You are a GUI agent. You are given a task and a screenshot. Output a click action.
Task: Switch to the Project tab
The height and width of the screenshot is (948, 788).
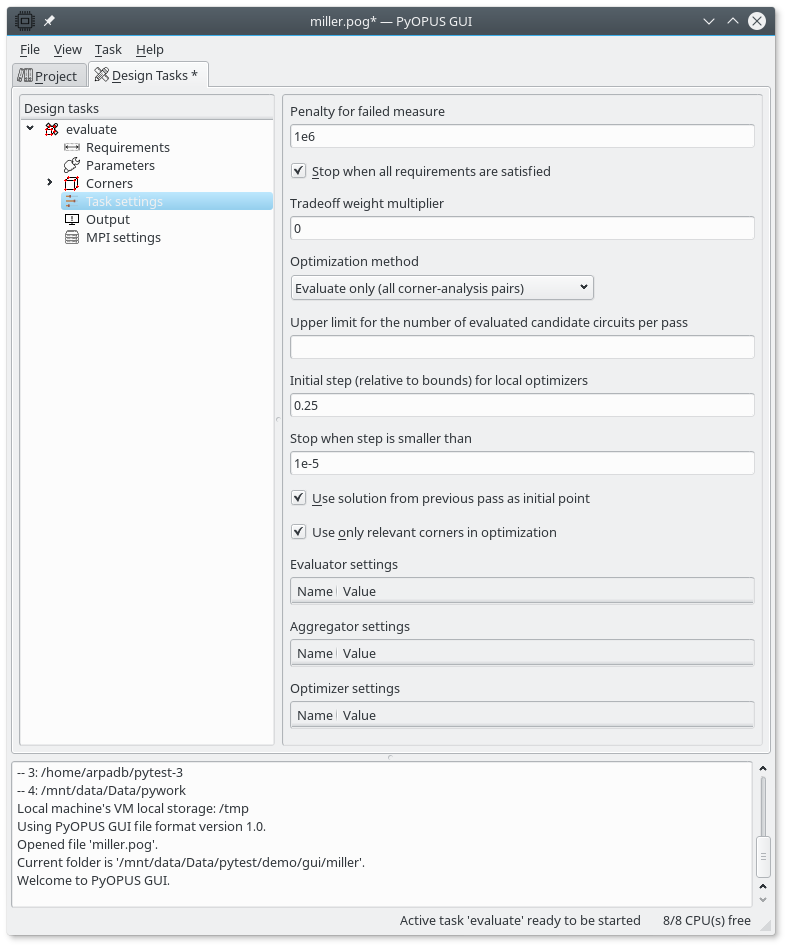47,75
